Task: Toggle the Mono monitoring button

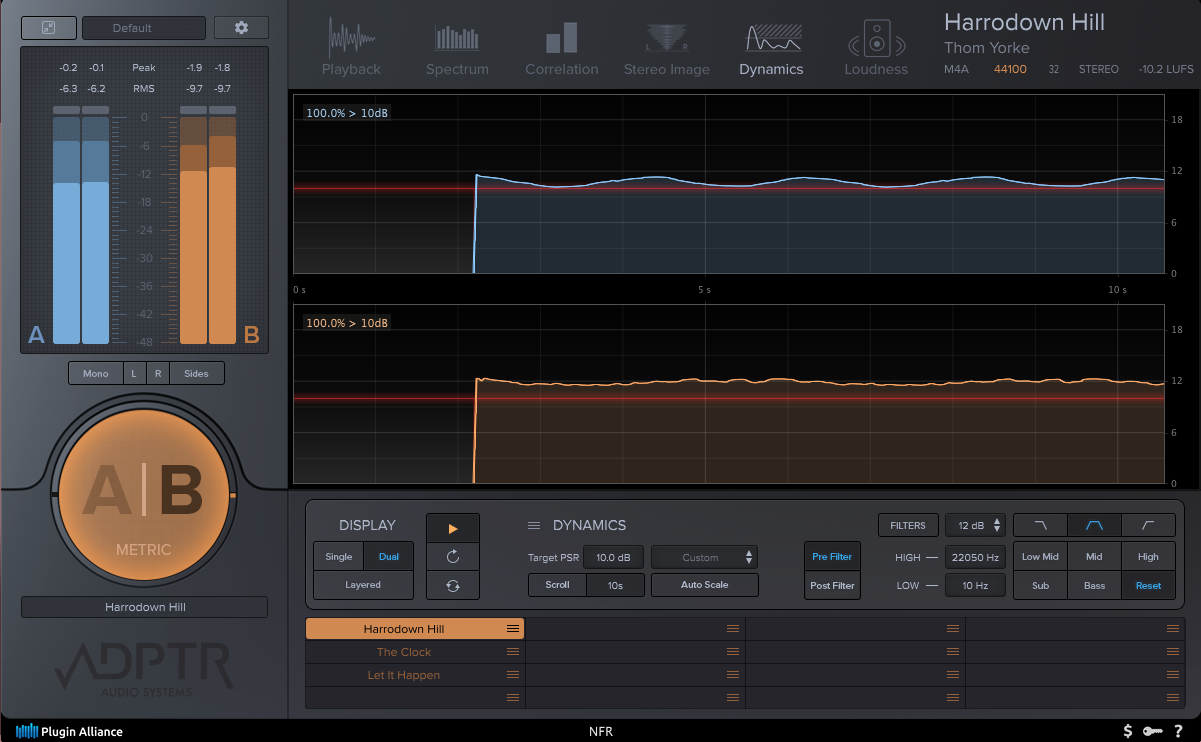Action: pos(96,373)
